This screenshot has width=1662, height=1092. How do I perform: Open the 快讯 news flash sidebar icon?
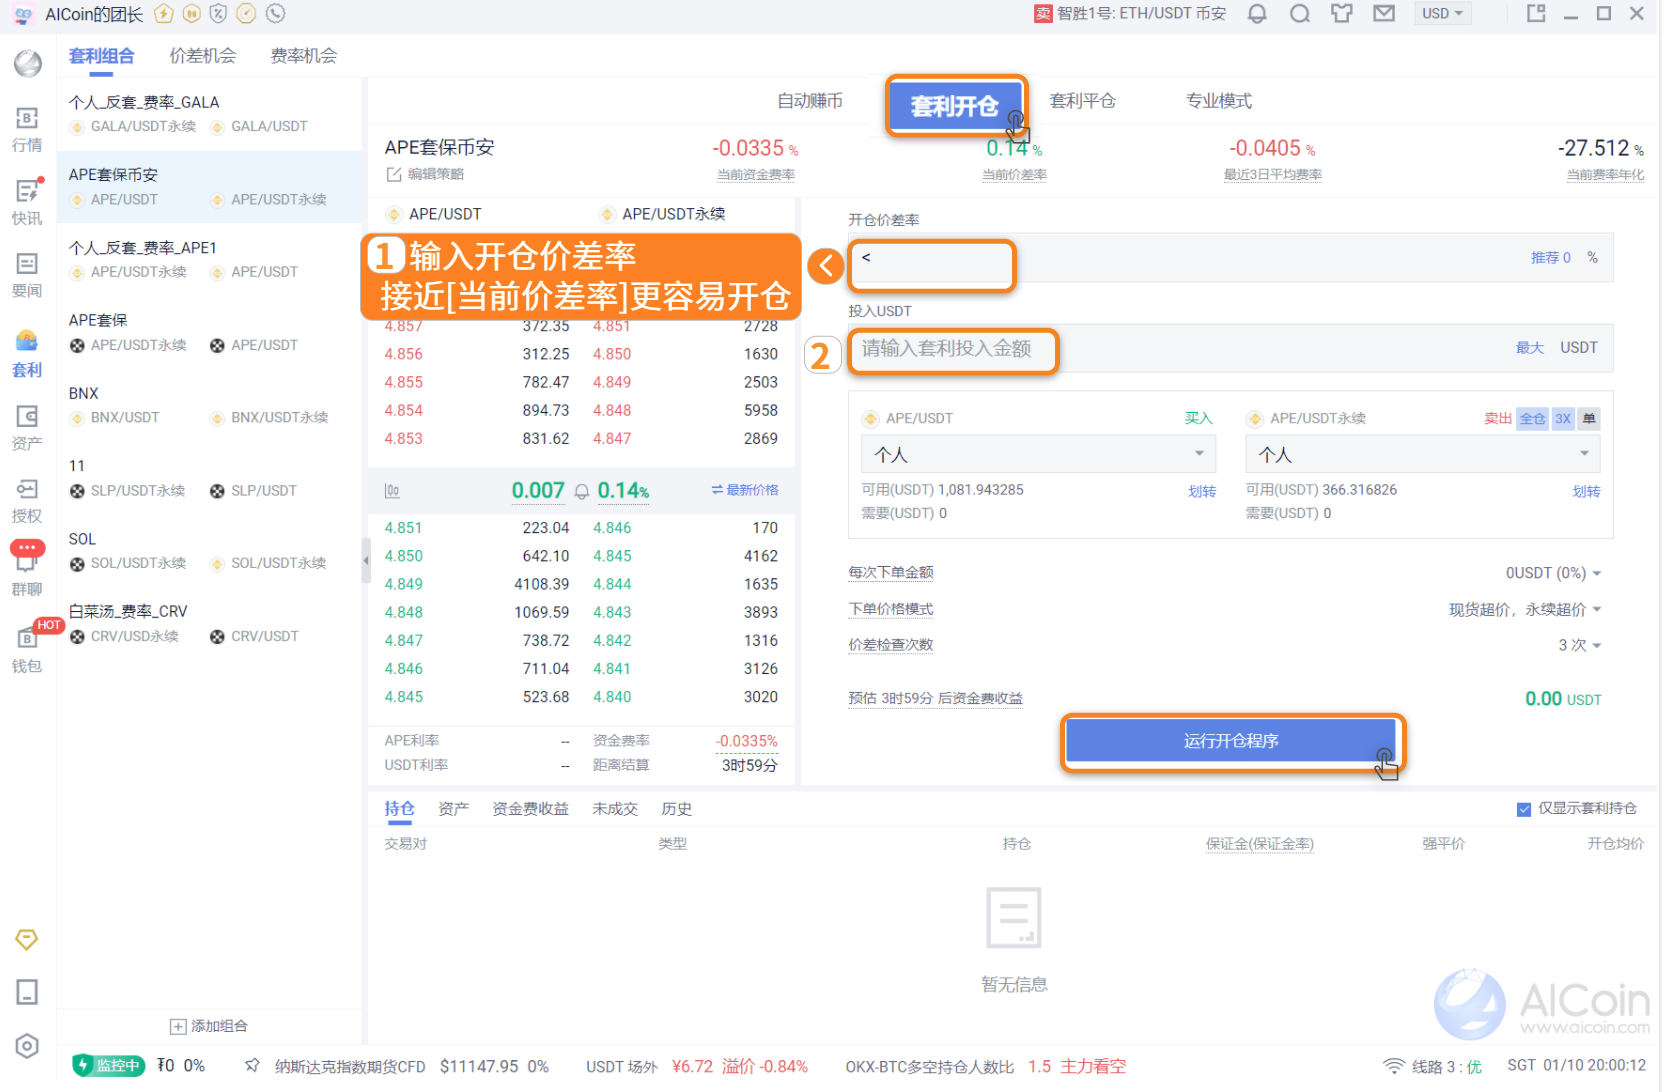(x=27, y=202)
